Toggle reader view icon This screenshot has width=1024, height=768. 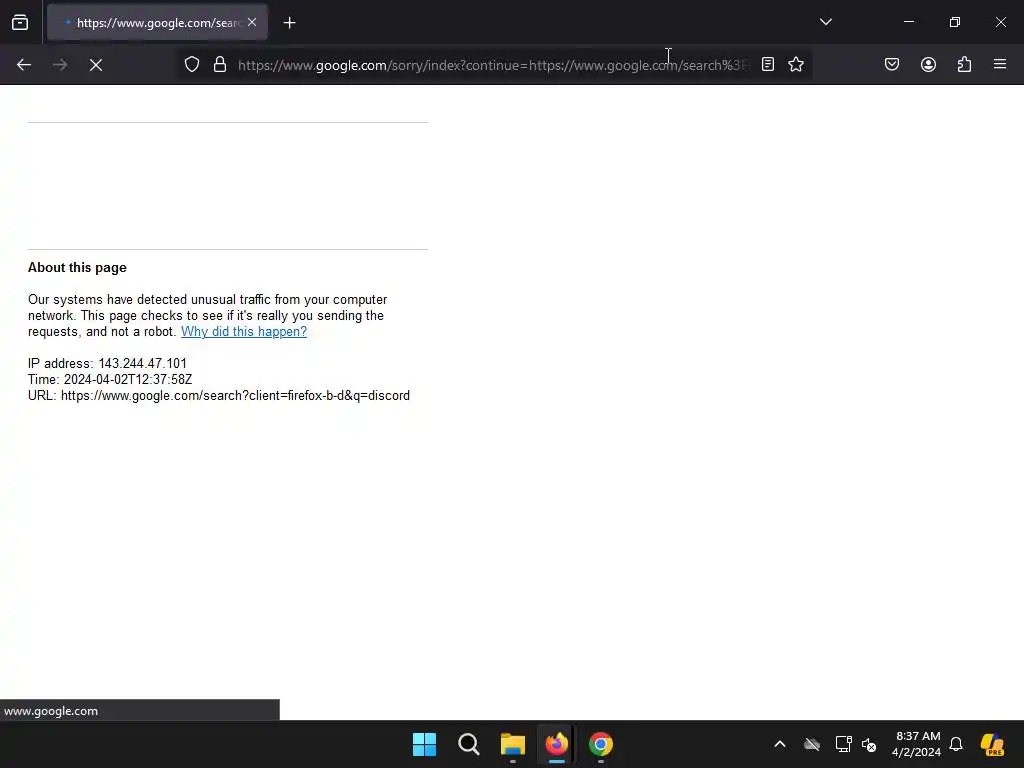[768, 65]
